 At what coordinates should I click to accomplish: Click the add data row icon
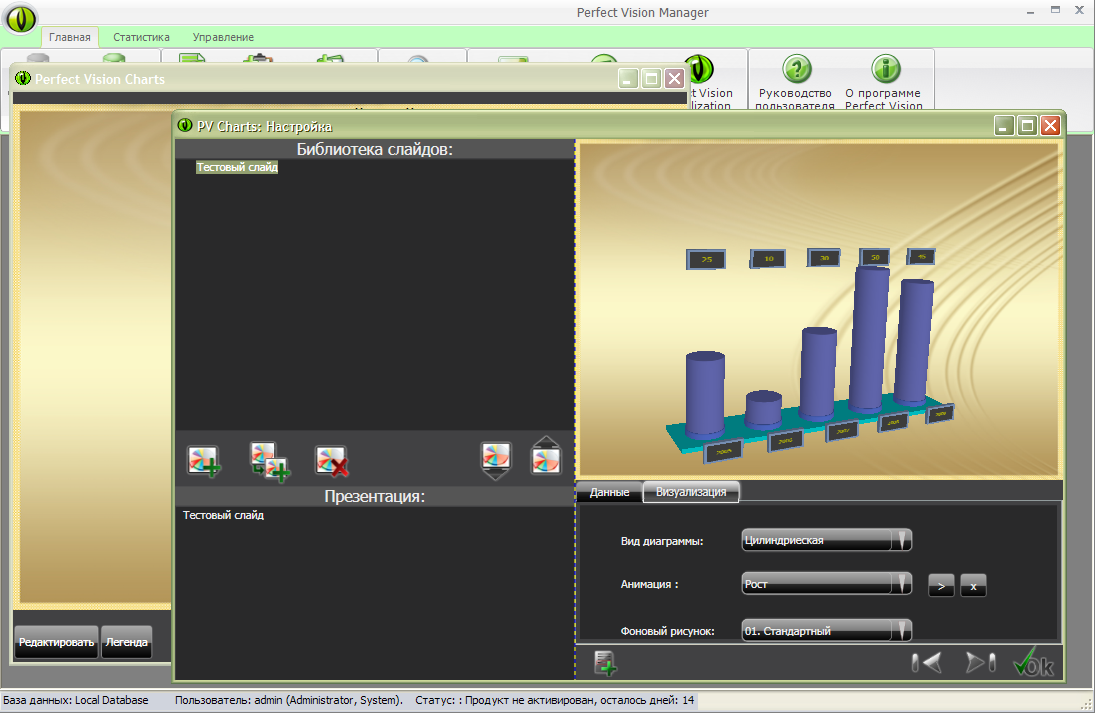point(605,663)
